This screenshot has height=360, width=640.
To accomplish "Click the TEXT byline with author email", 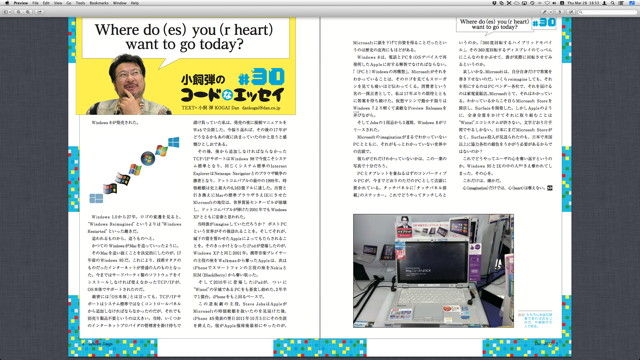I will click(x=231, y=108).
